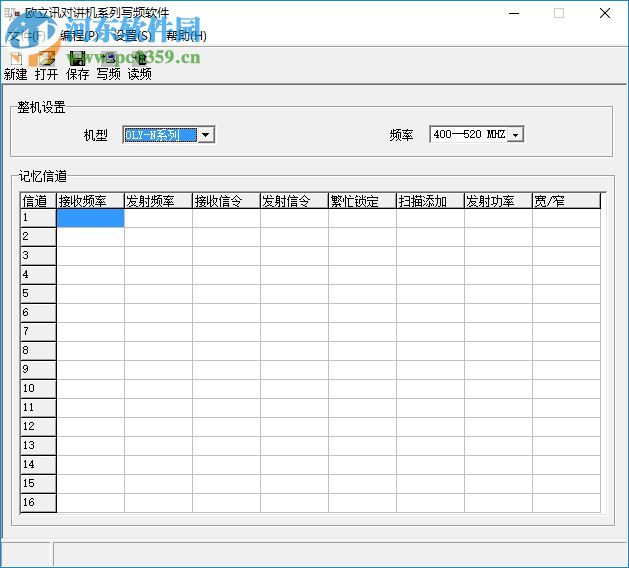Screen dimensions: 629x568
Task: Select channel row header 1
Action: click(39, 218)
